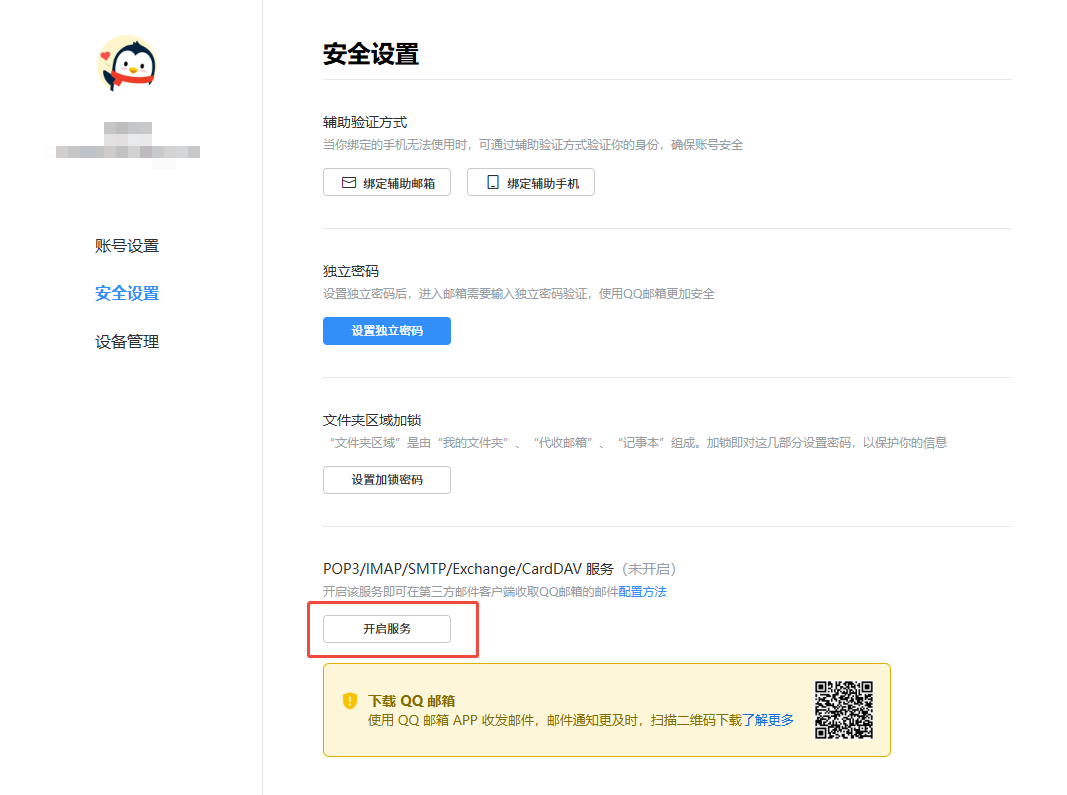Click the （未开启） service status text
Viewport: 1067px width, 795px height.
point(650,569)
